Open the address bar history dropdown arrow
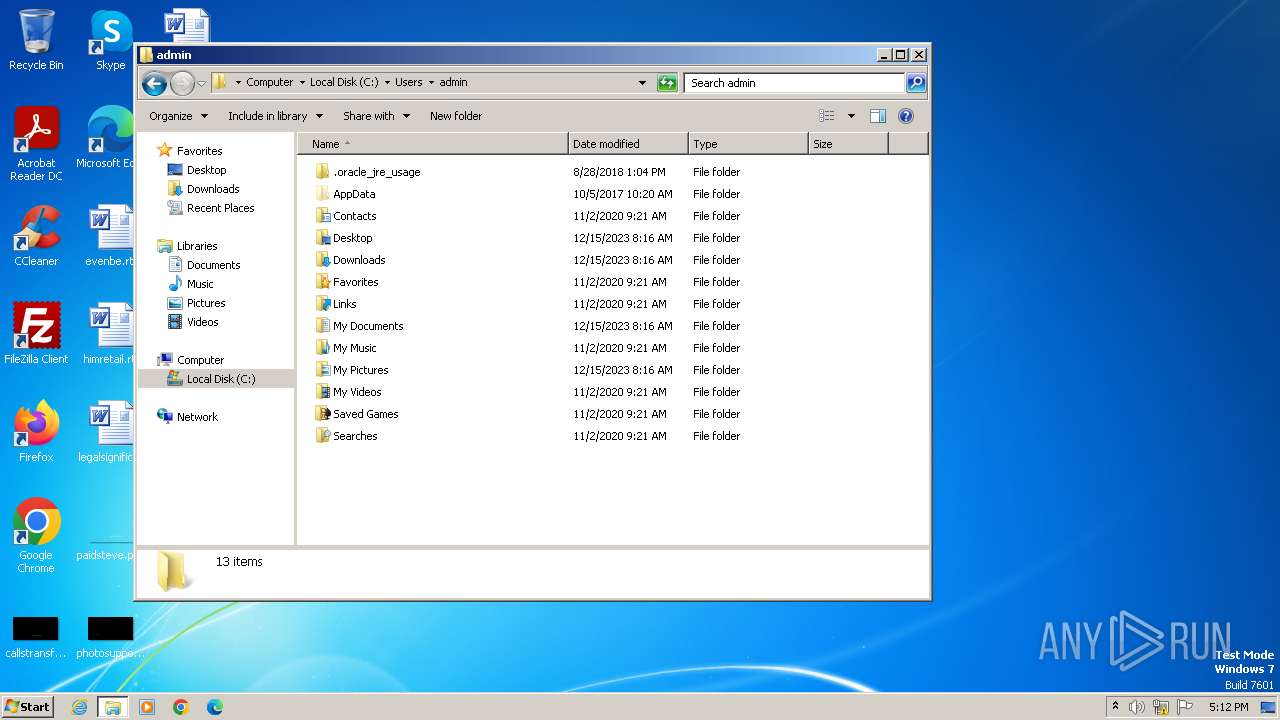 [x=642, y=83]
